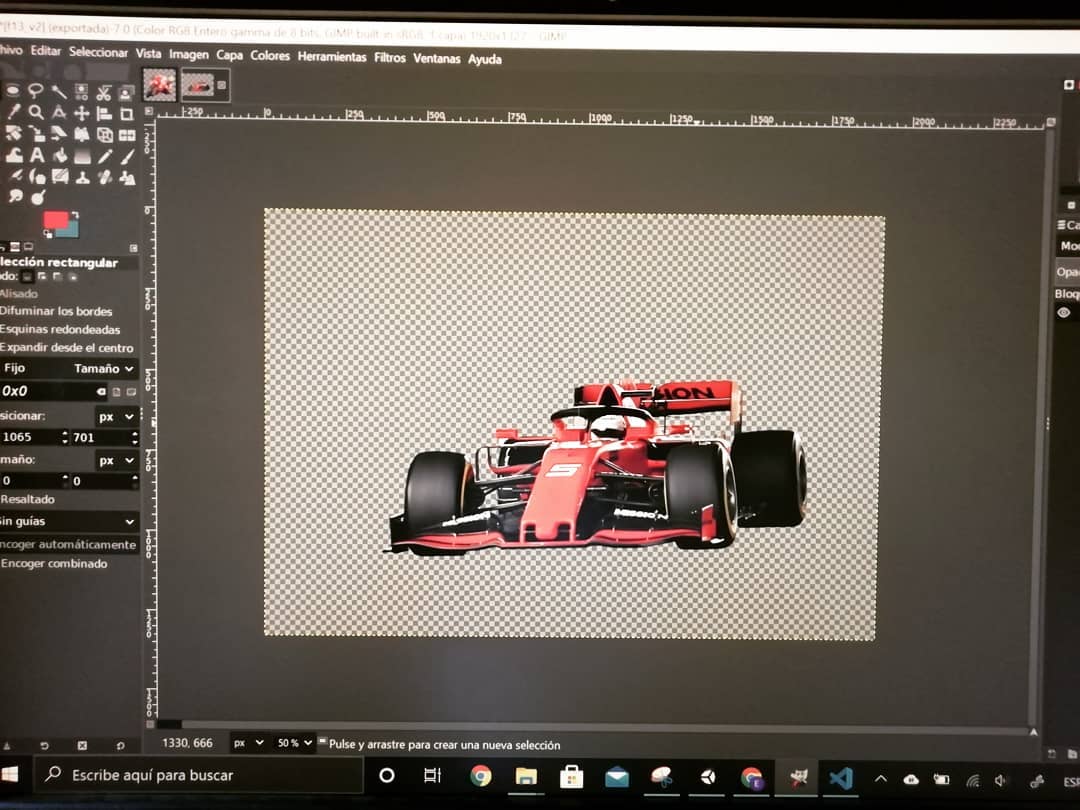Select the Gradient tool
This screenshot has height=810, width=1080.
(83, 156)
